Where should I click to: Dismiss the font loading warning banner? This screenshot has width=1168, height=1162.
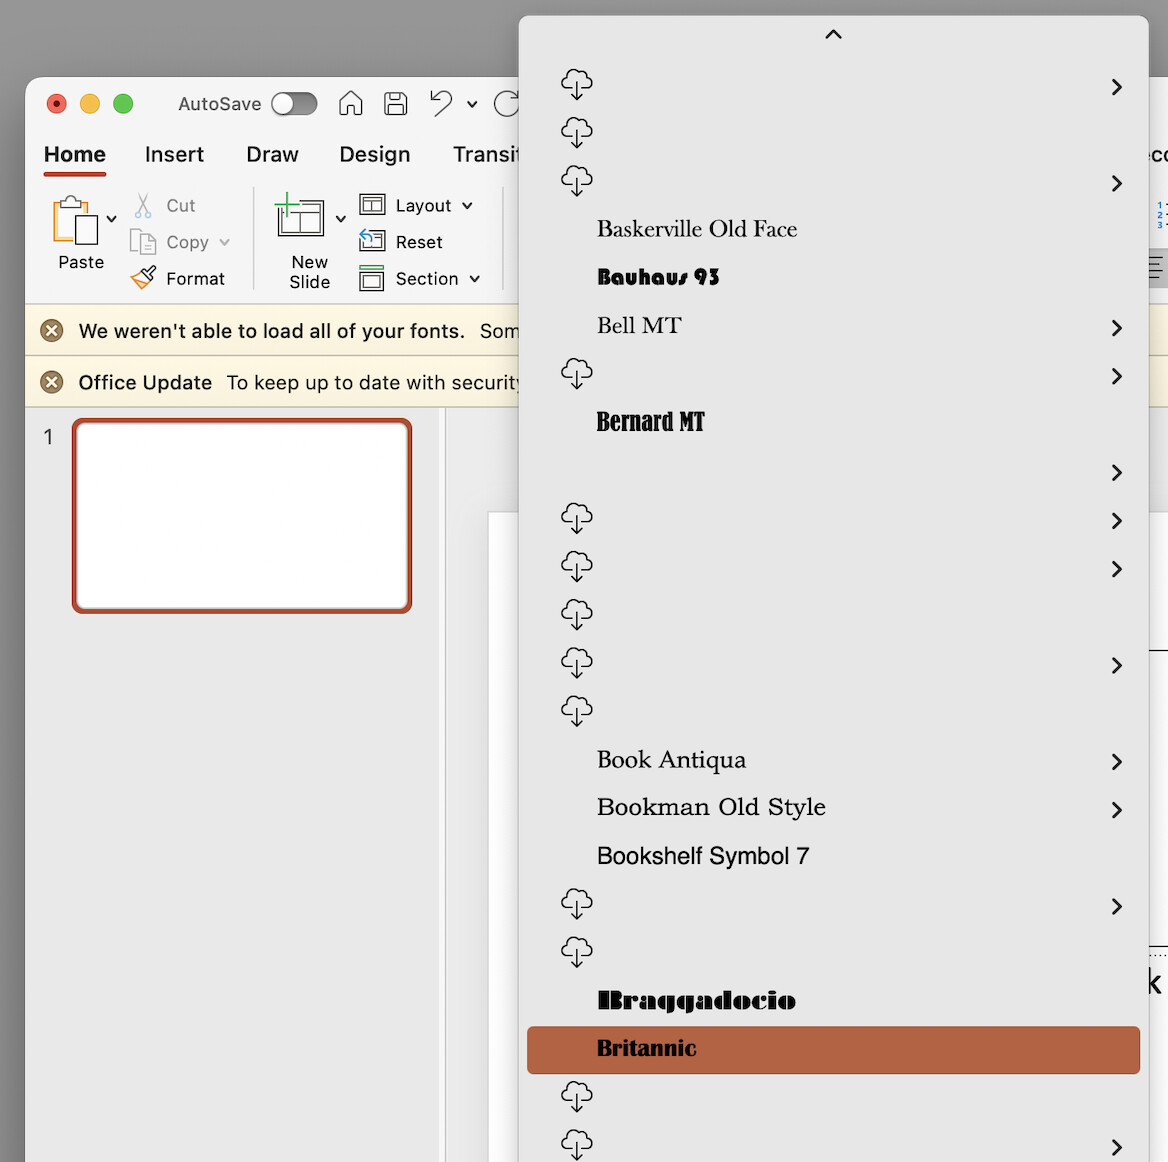(52, 331)
